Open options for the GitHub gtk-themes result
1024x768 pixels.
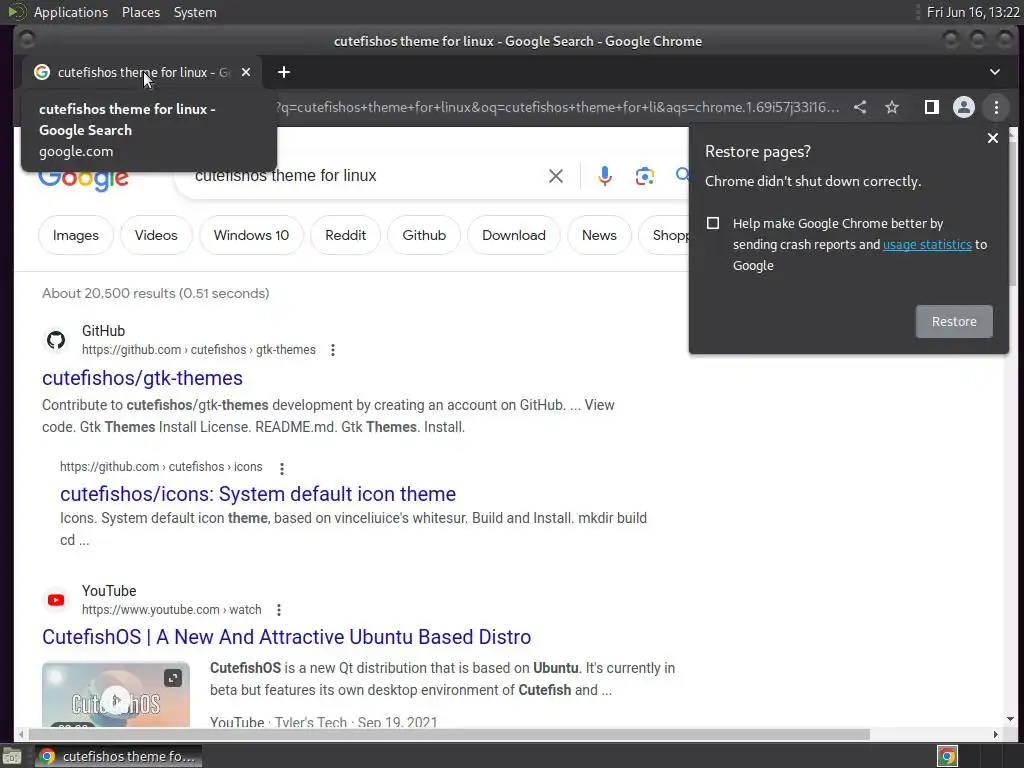[333, 350]
